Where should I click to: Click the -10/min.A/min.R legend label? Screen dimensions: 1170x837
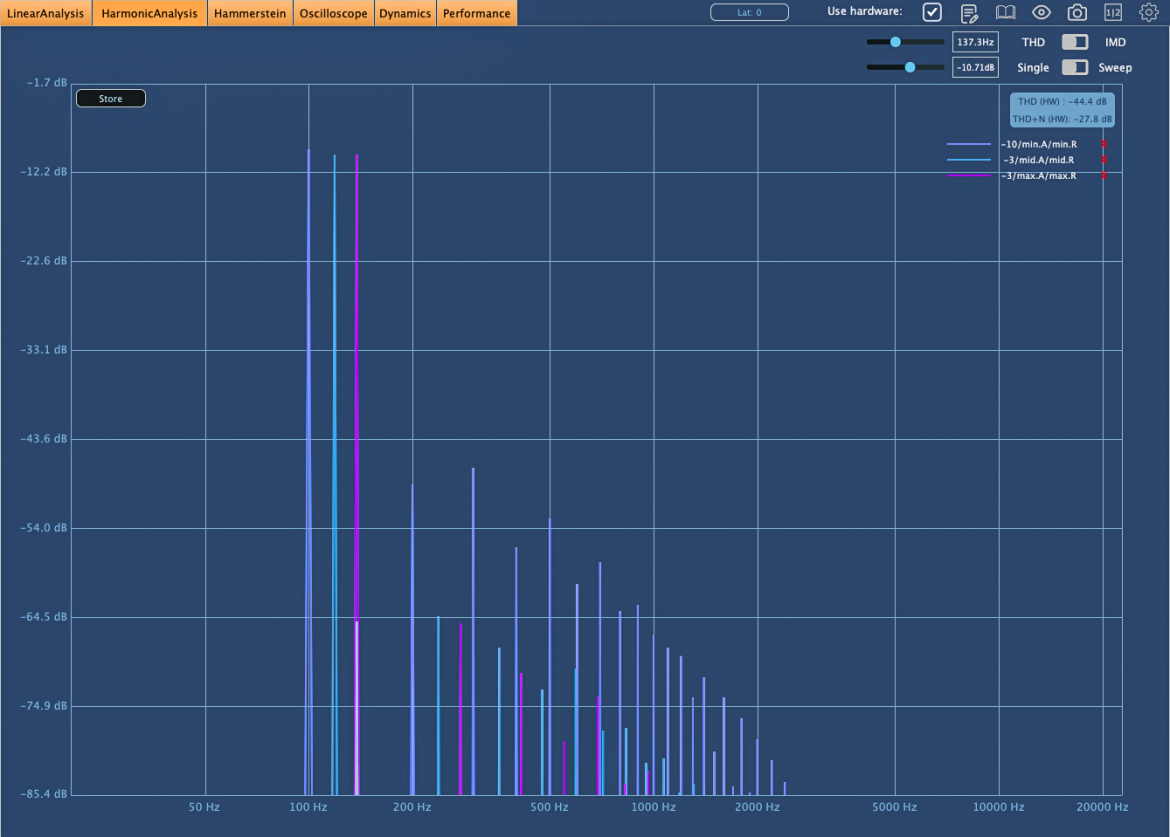[x=1039, y=144]
